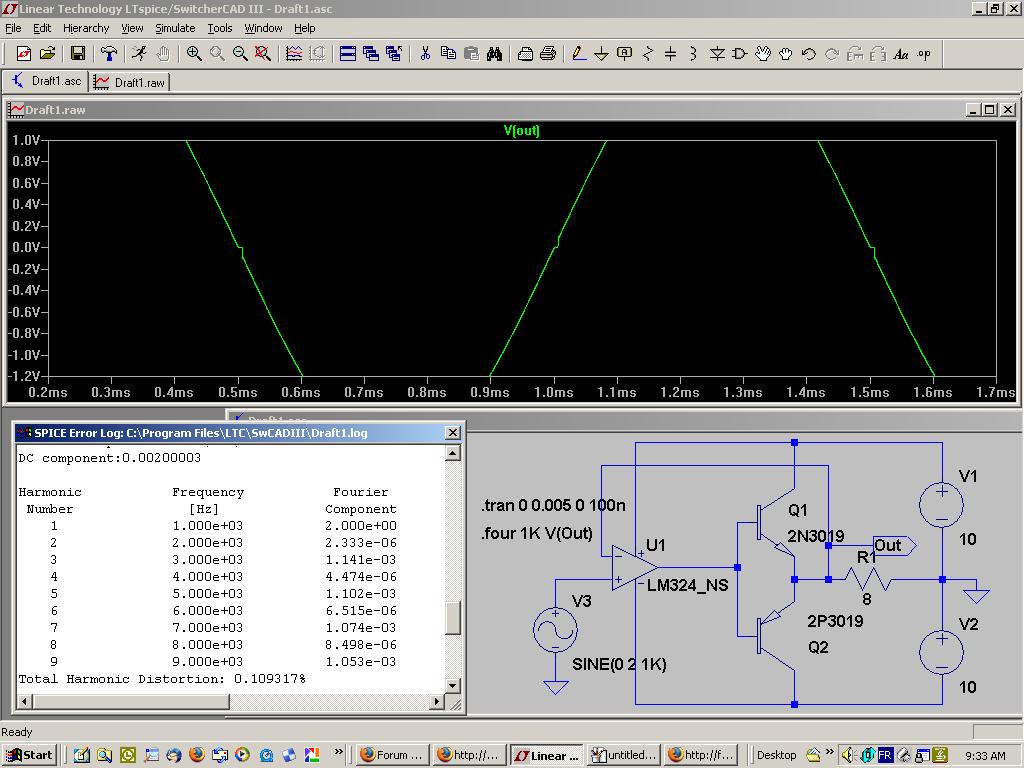Screen dimensions: 1024x768
Task: Click the Windows Start button
Action: click(x=29, y=755)
